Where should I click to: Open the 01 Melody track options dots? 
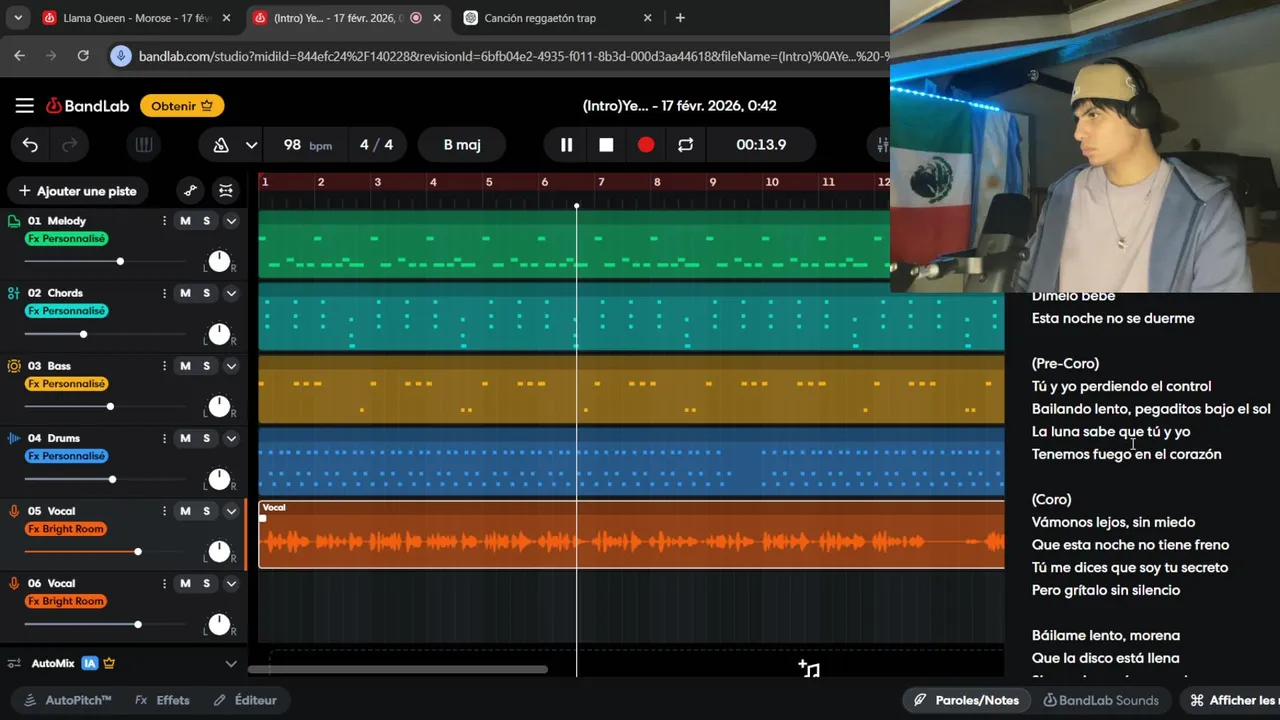point(164,221)
